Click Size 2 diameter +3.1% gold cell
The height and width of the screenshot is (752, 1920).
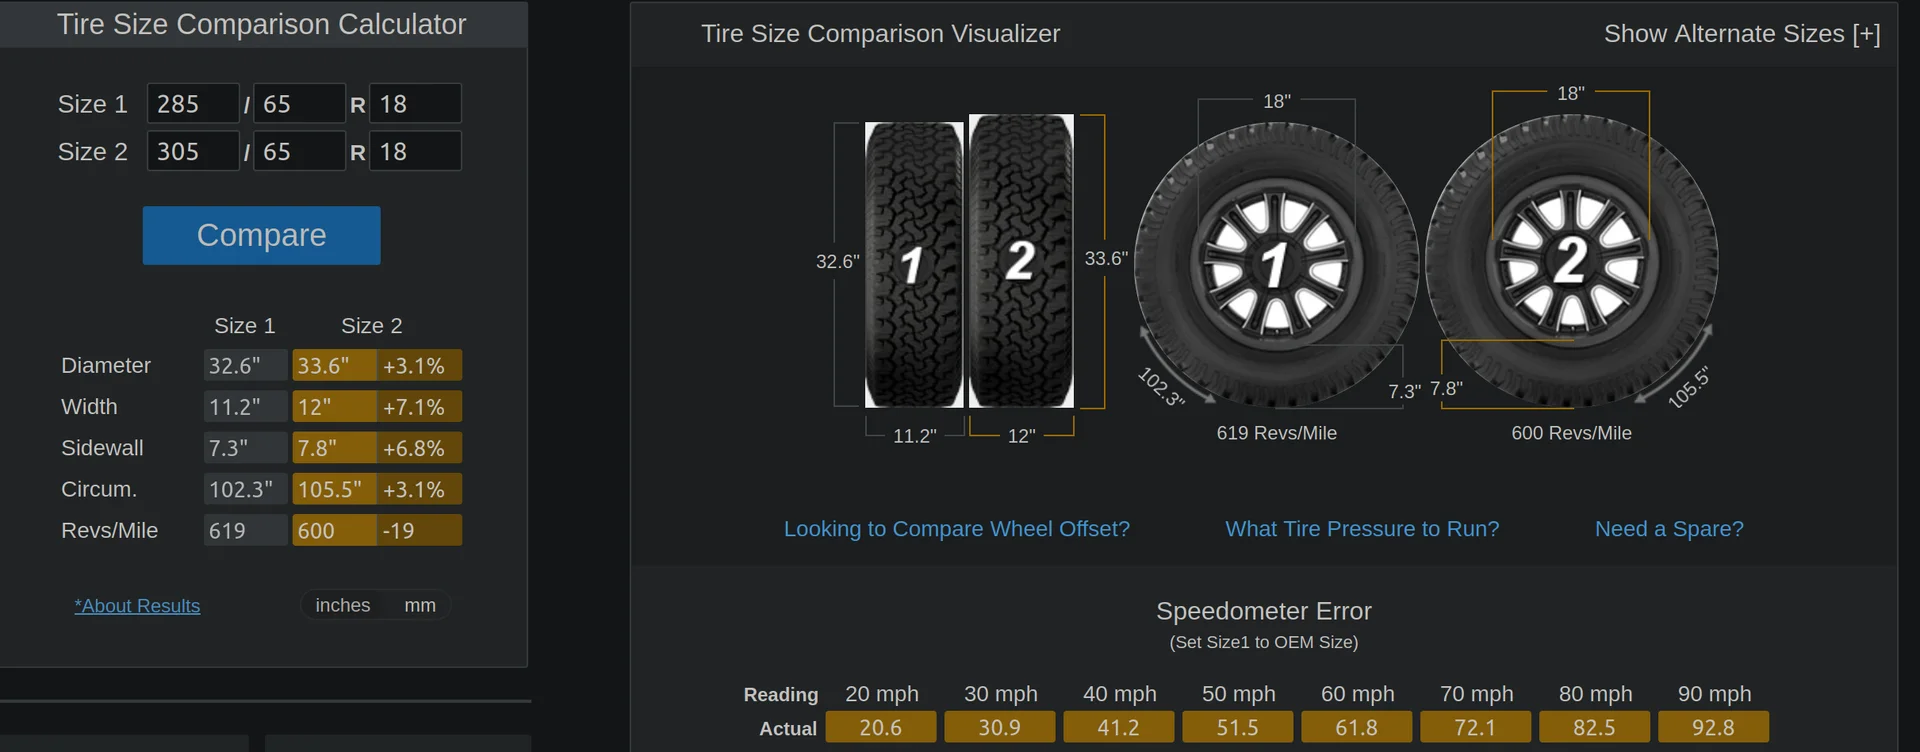pyautogui.click(x=419, y=366)
